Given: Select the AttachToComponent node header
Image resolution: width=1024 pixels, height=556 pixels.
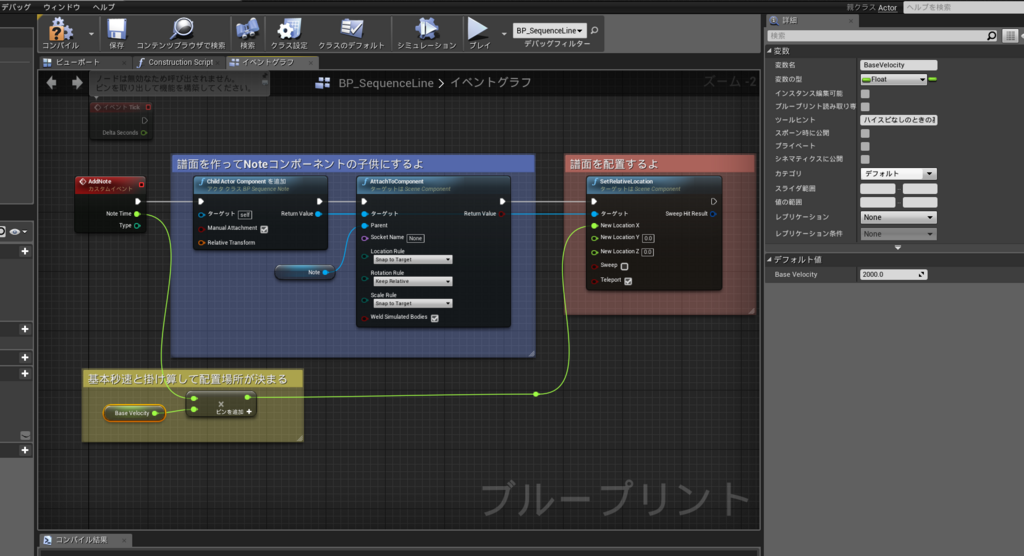Looking at the screenshot, I should 433,185.
